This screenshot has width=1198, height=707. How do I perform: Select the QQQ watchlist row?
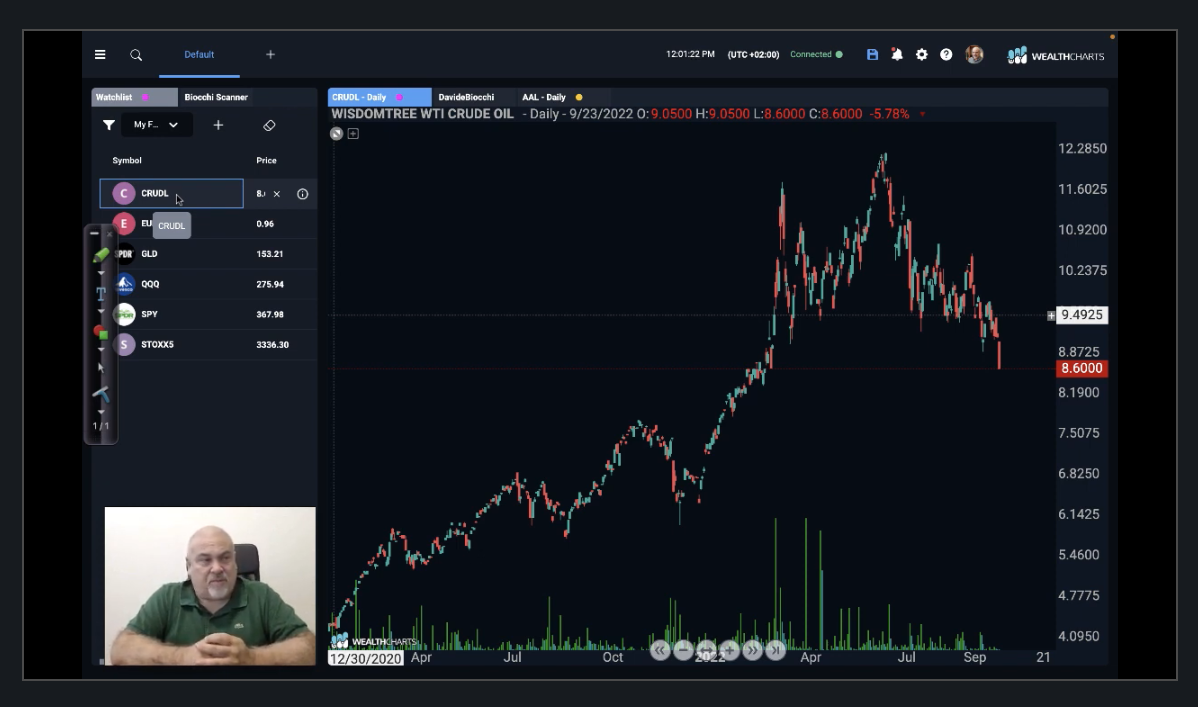(208, 284)
